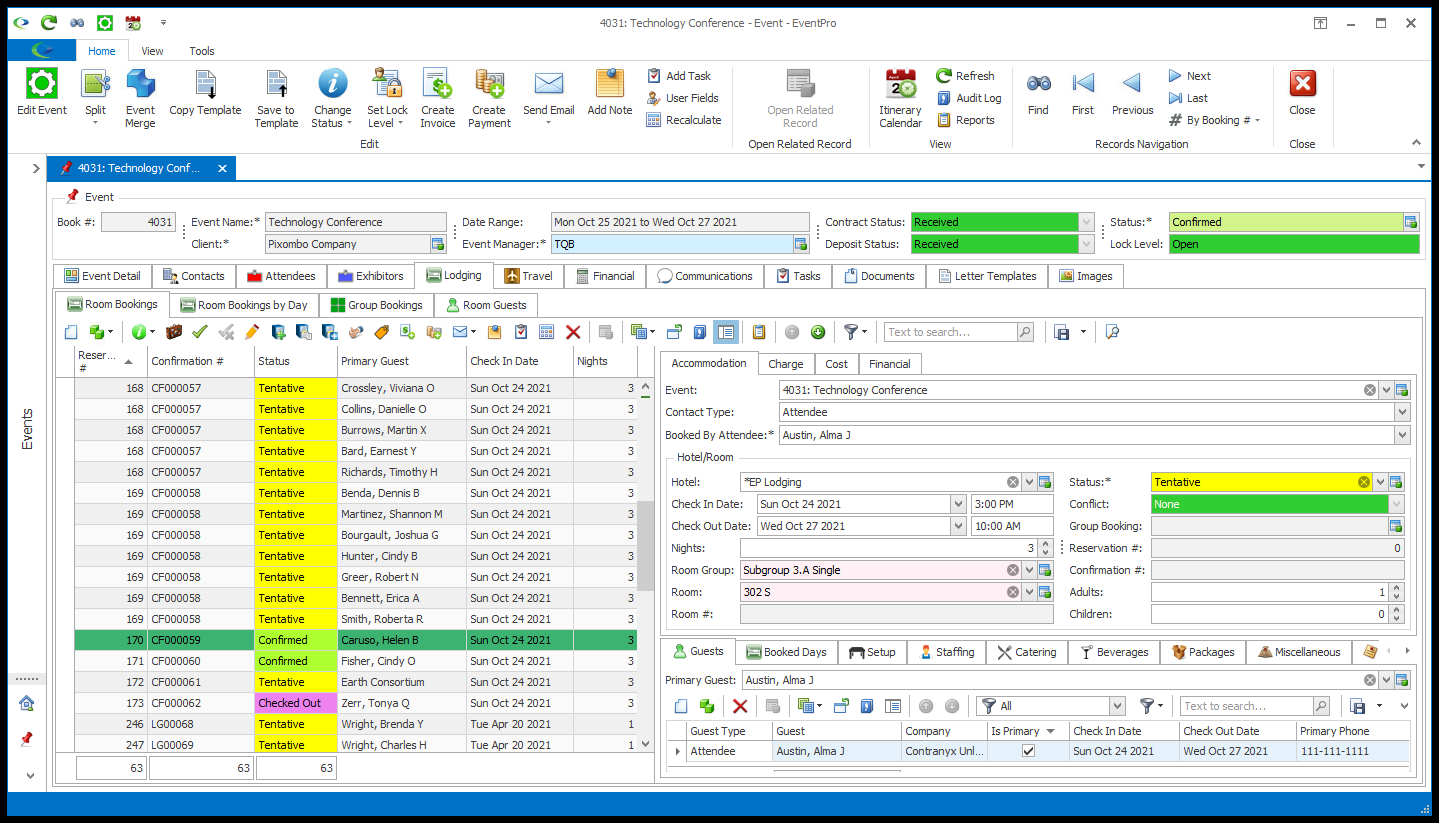Screen dimensions: 1439x823
Task: Click the handshake icon in bookings toolbar
Action: click(x=356, y=332)
